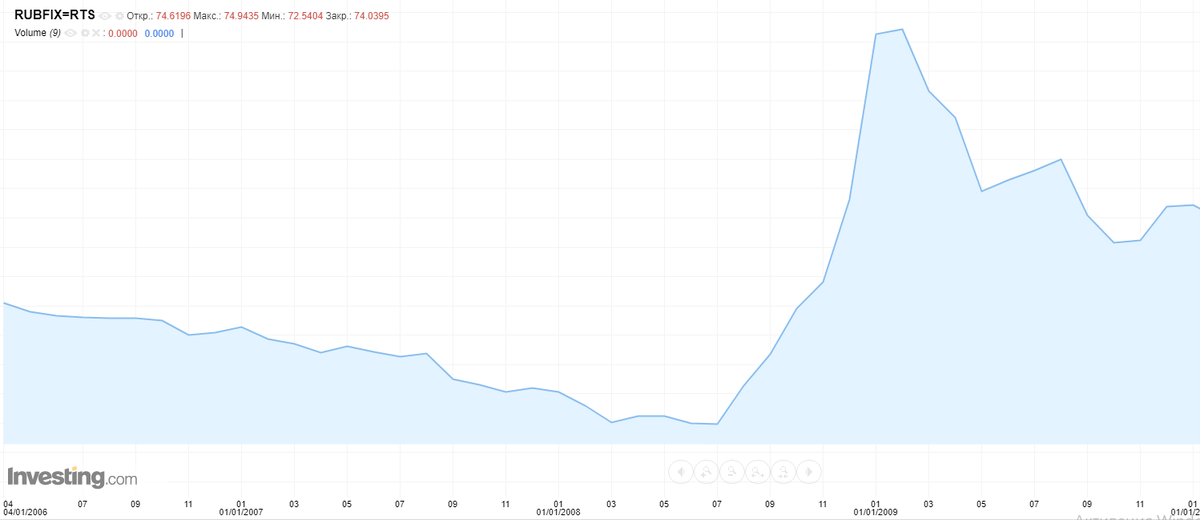Remove Volume indicator with X icon
This screenshot has height=520, width=1200.
pos(96,33)
